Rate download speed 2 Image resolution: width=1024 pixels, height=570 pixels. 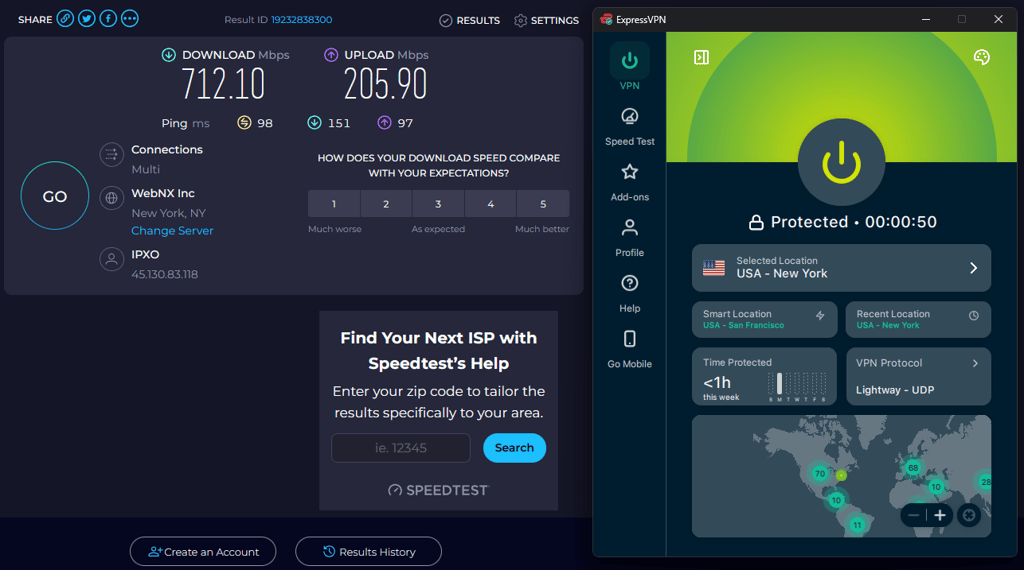[386, 204]
